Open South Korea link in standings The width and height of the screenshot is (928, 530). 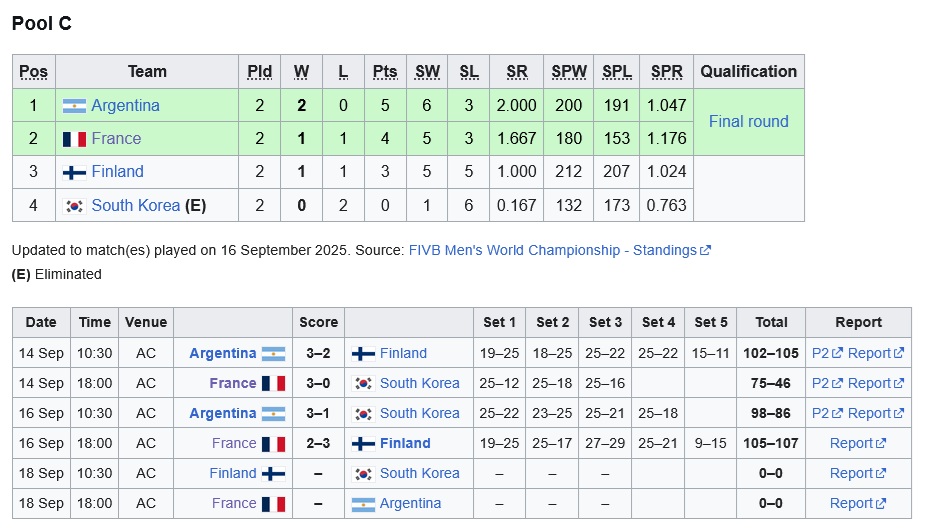click(136, 206)
